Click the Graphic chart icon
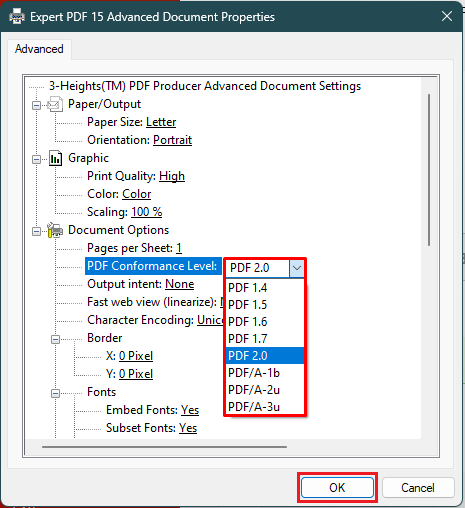 [55, 158]
